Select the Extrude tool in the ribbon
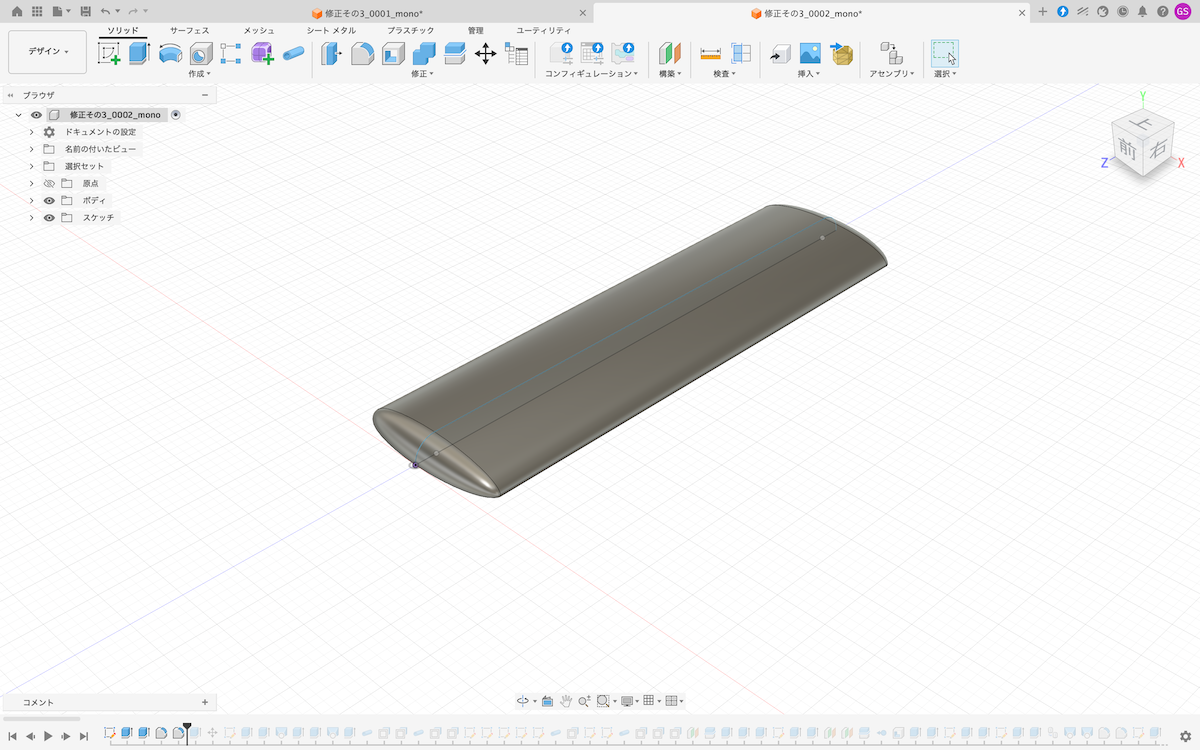The height and width of the screenshot is (750, 1200). pyautogui.click(x=139, y=54)
